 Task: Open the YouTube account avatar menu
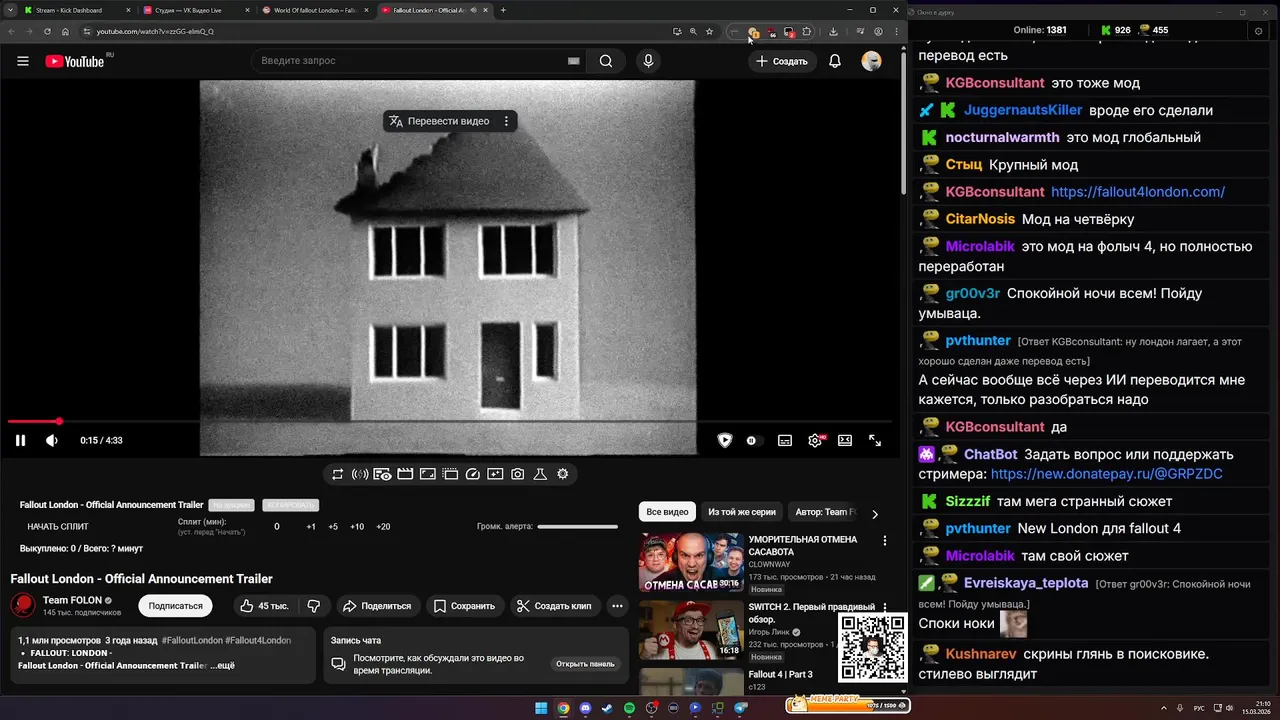872,61
